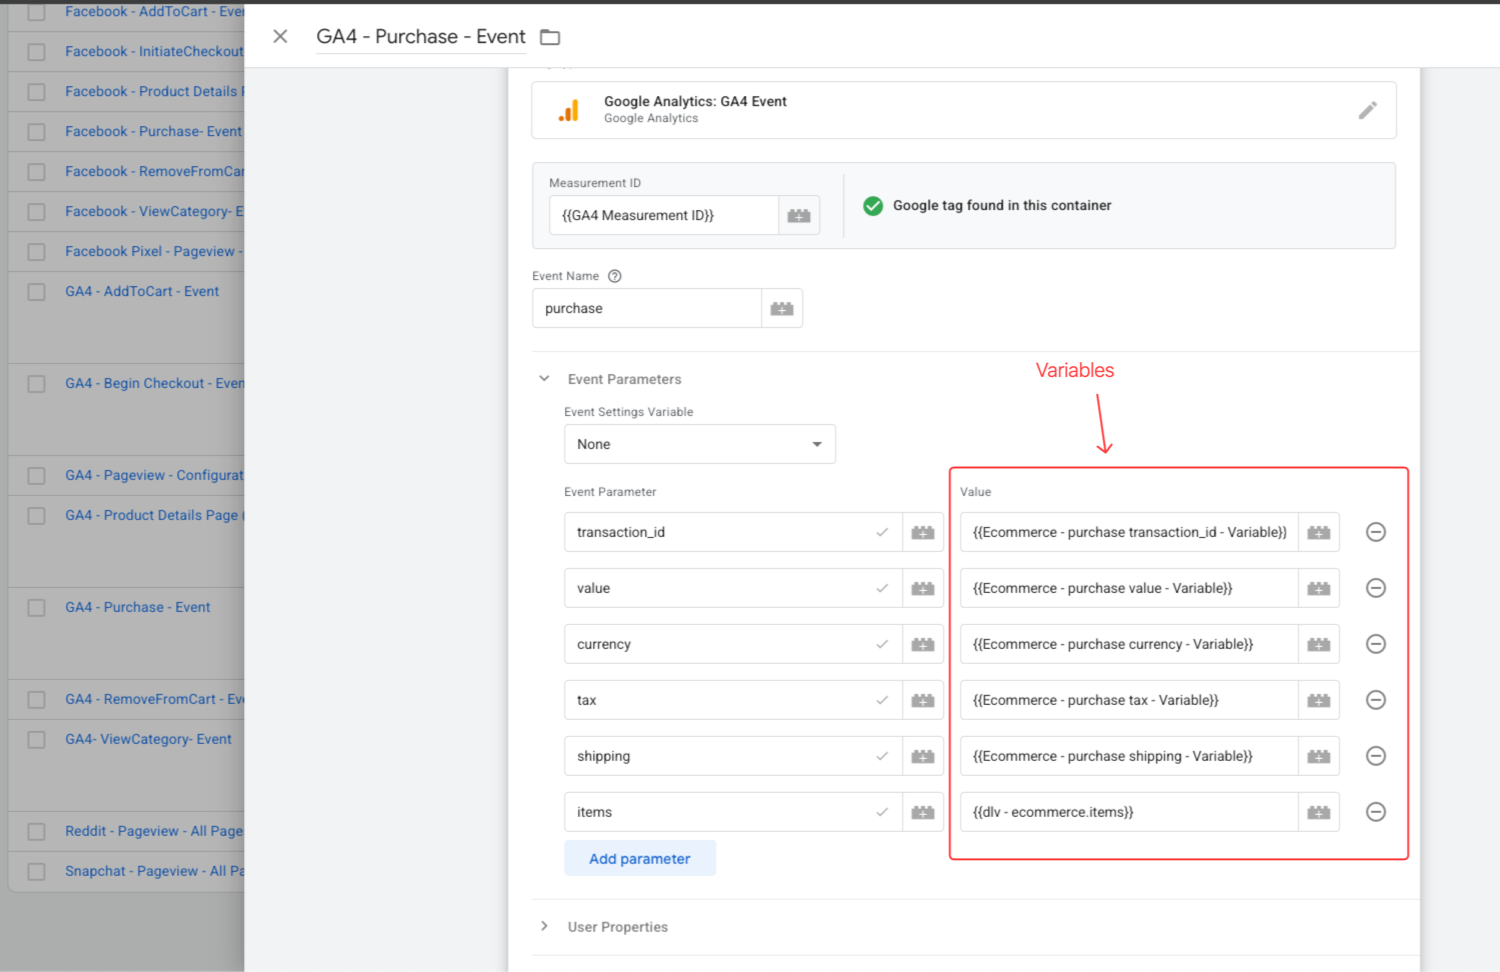This screenshot has width=1500, height=972.
Task: Tick the Facebook - Purchase- Event checkbox
Action: [37, 132]
